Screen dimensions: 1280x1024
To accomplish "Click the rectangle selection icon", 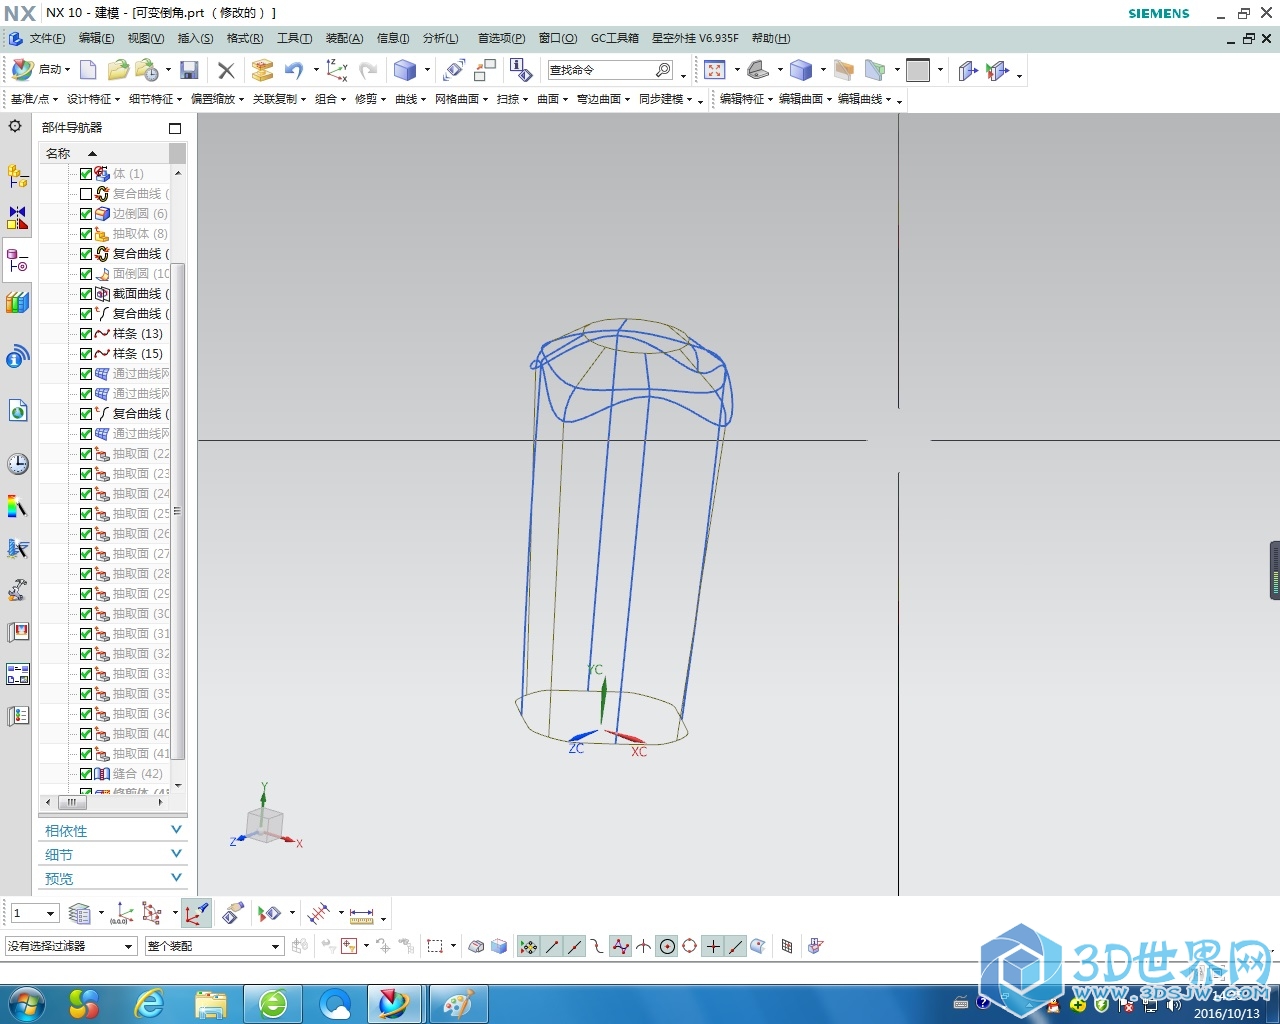I will (435, 946).
